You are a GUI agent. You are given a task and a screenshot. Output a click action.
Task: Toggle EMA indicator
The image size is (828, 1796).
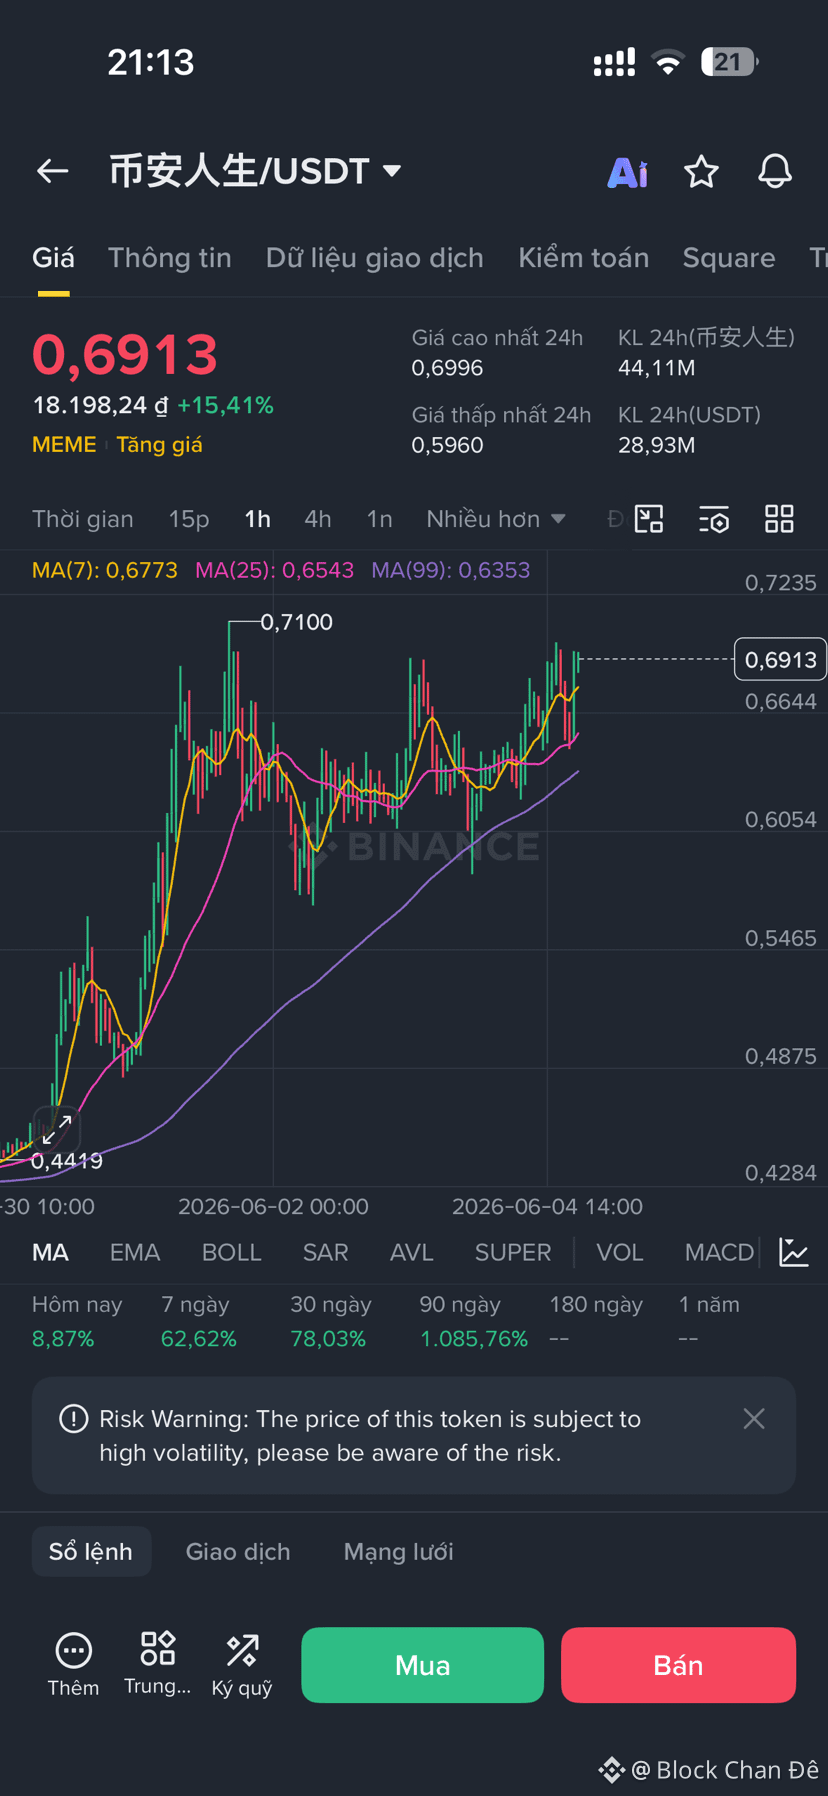click(135, 1252)
